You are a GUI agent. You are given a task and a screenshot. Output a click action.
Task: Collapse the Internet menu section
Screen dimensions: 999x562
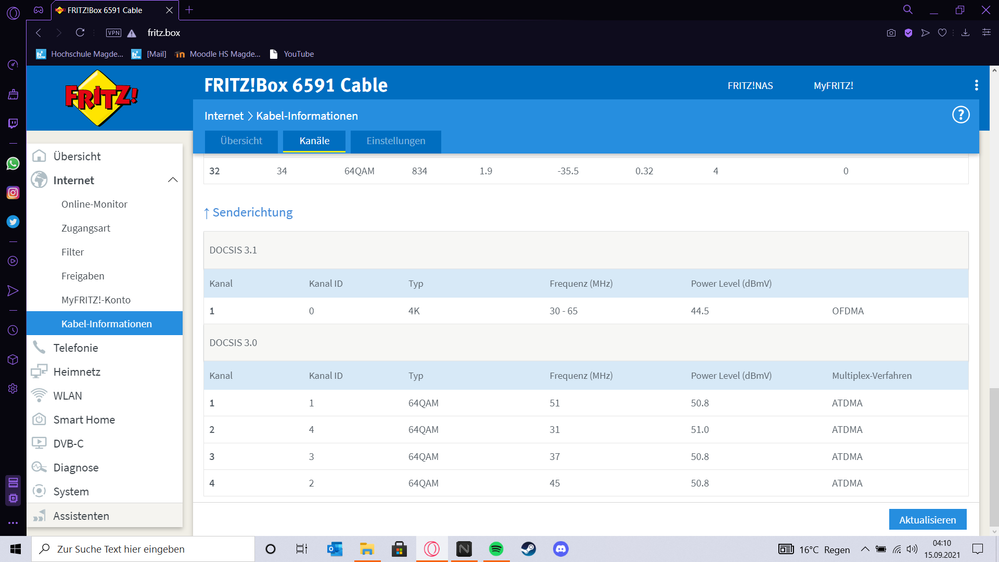(x=172, y=180)
